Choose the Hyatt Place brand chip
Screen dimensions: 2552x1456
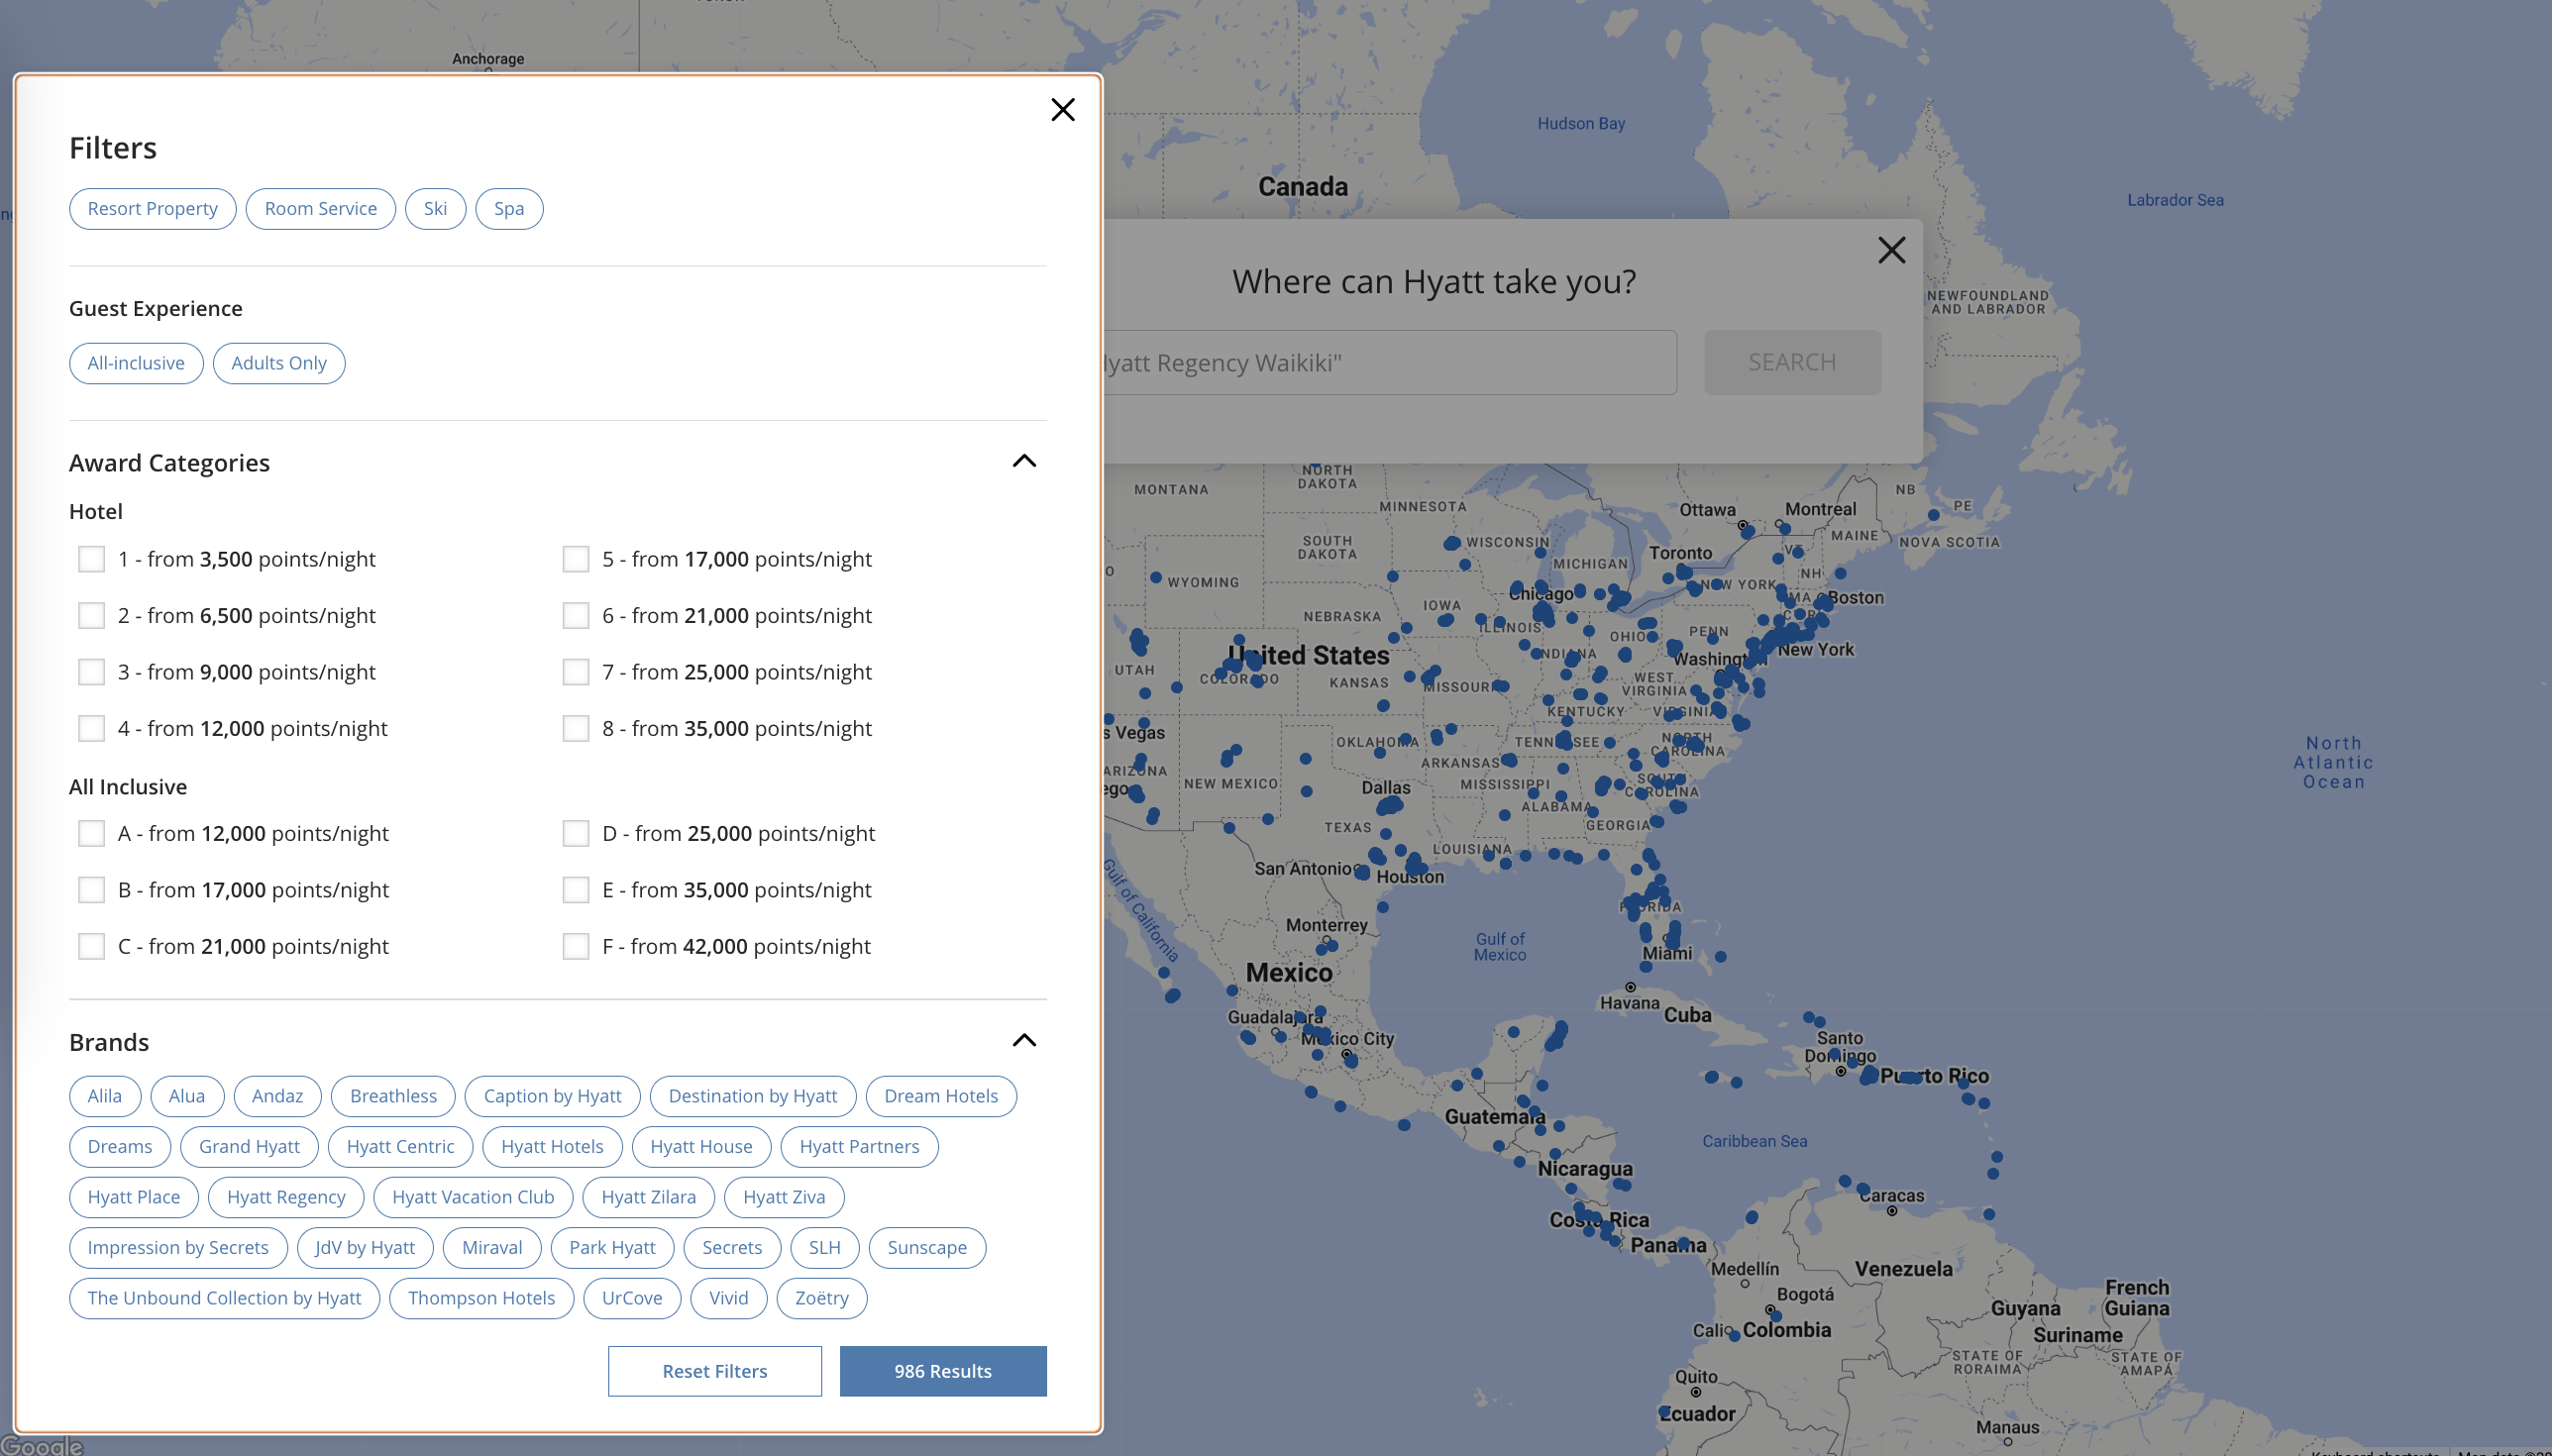(134, 1197)
